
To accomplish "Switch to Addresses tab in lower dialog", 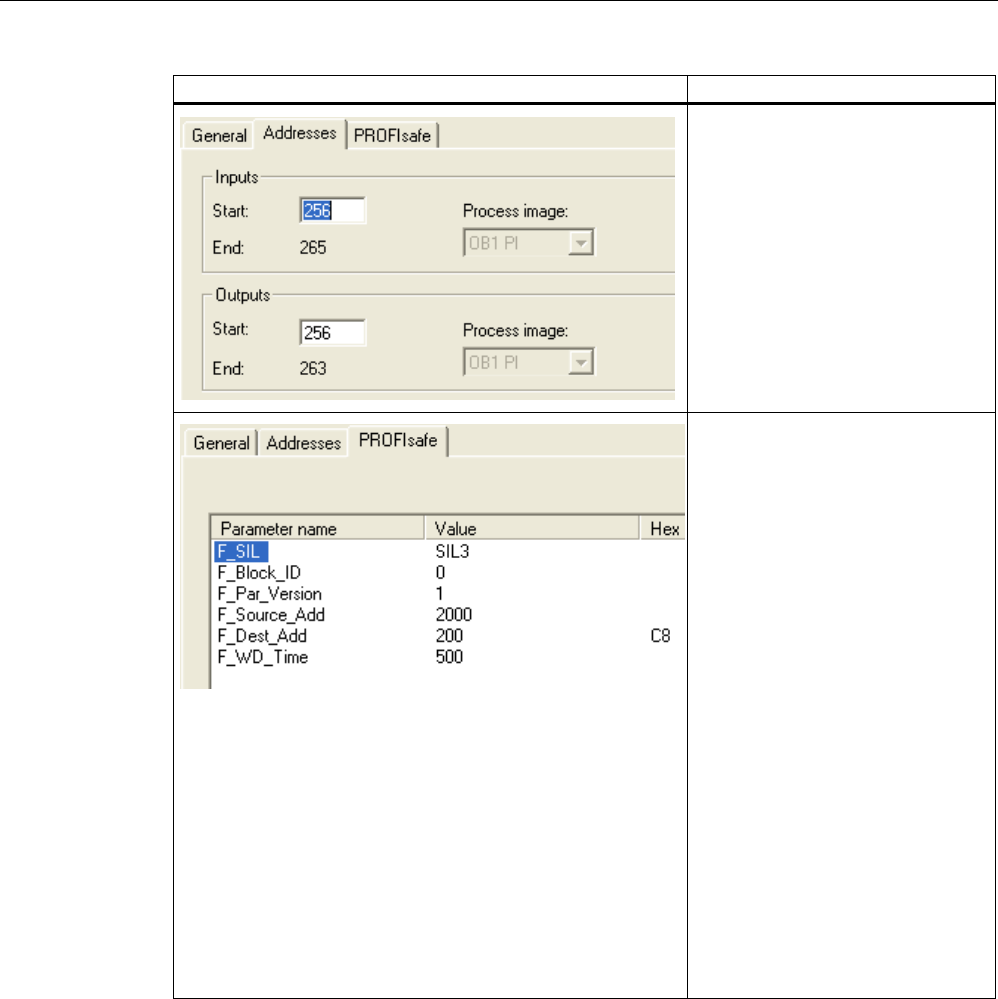I will click(x=303, y=443).
